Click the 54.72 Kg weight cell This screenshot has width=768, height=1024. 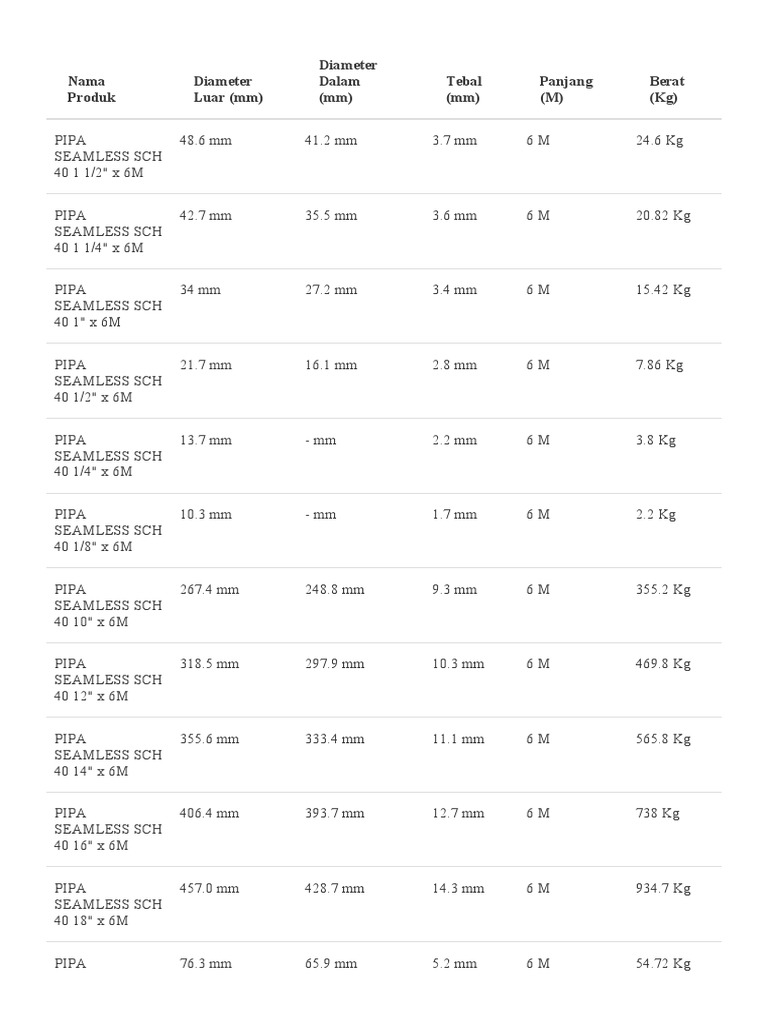(x=663, y=964)
